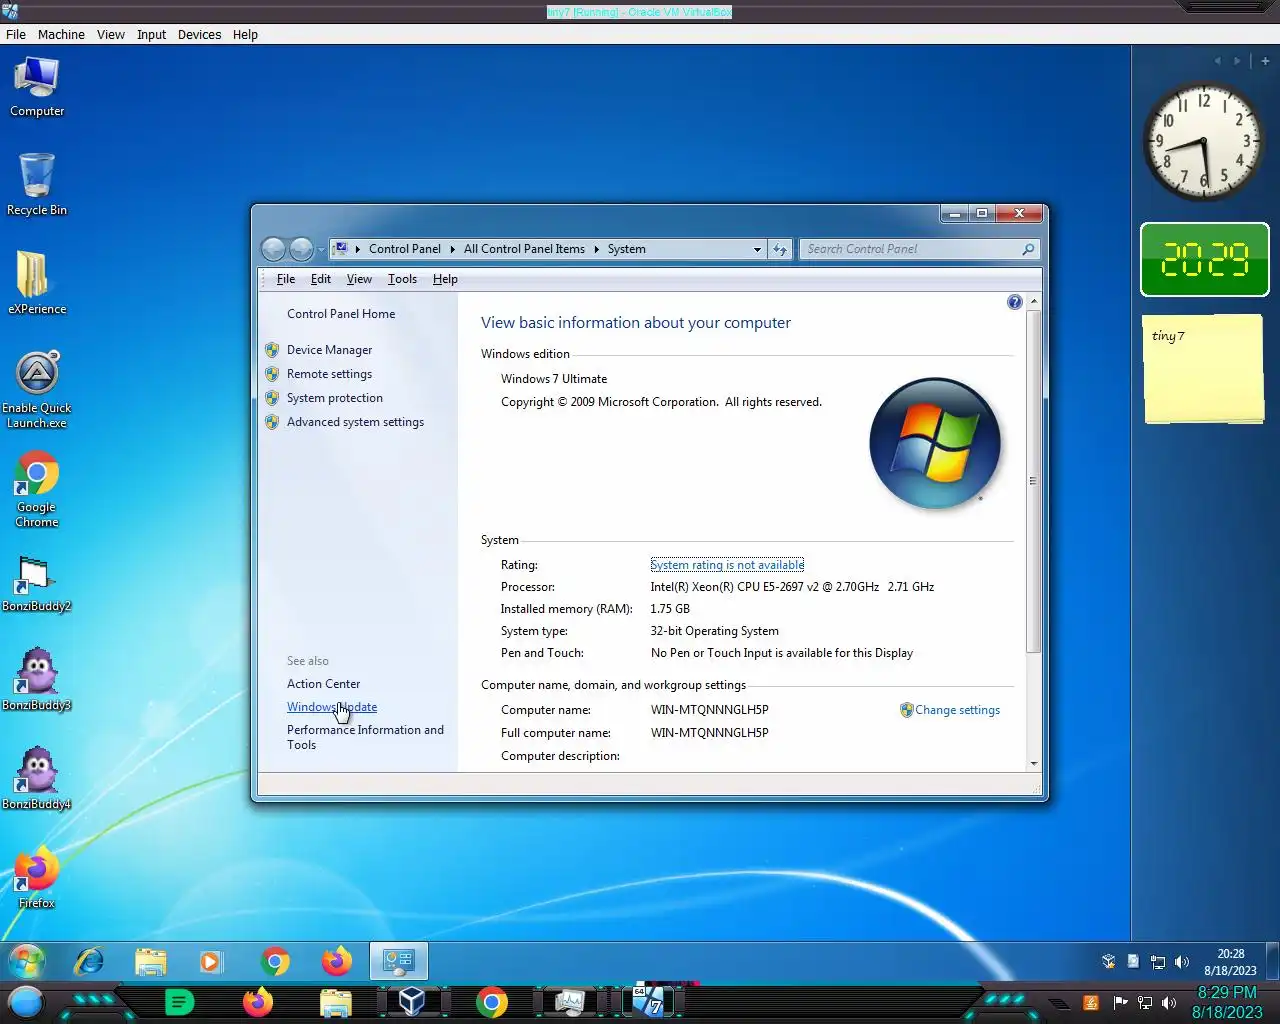Select the Recycle Bin desktop icon
Image resolution: width=1280 pixels, height=1024 pixels.
point(37,185)
